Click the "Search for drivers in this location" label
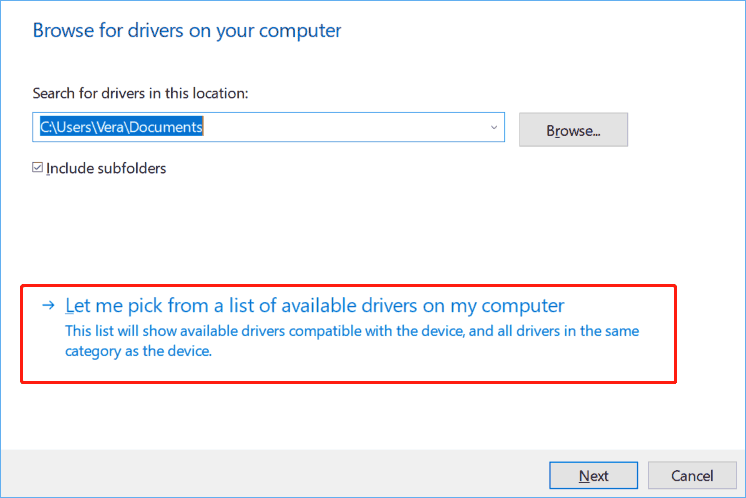 [140, 93]
